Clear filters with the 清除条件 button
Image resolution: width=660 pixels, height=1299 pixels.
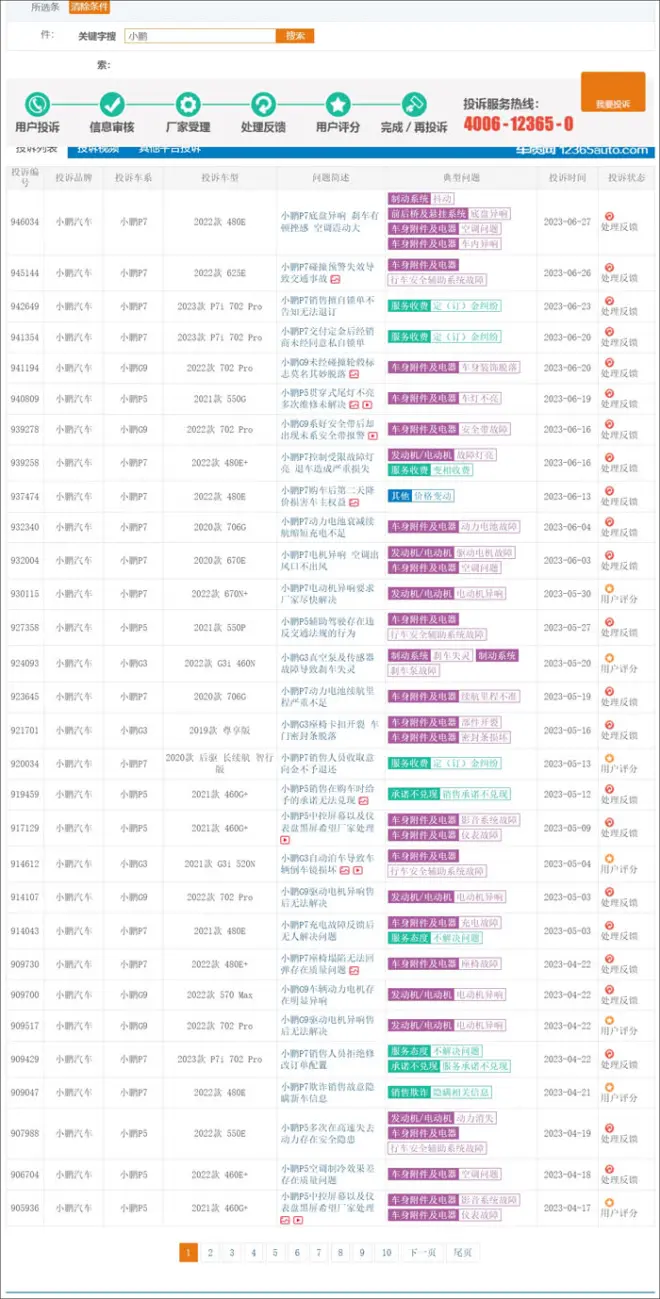coord(90,7)
